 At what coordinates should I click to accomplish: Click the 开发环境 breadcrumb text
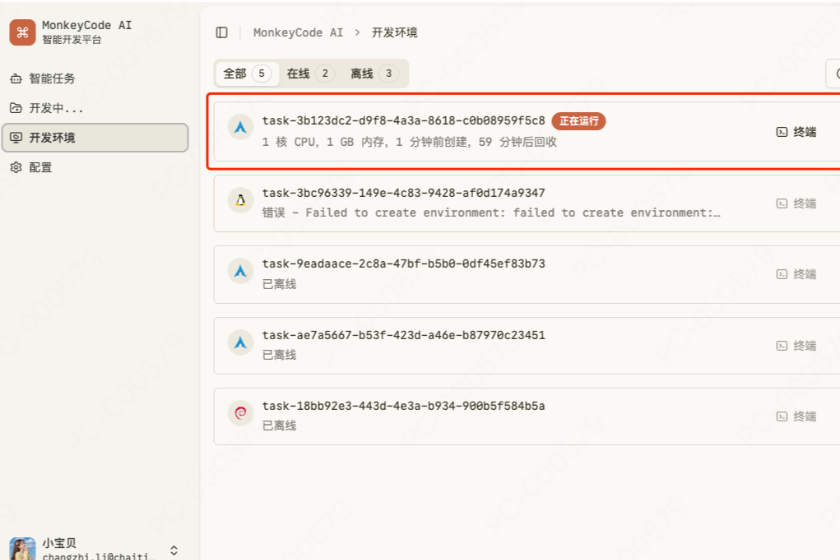click(394, 33)
